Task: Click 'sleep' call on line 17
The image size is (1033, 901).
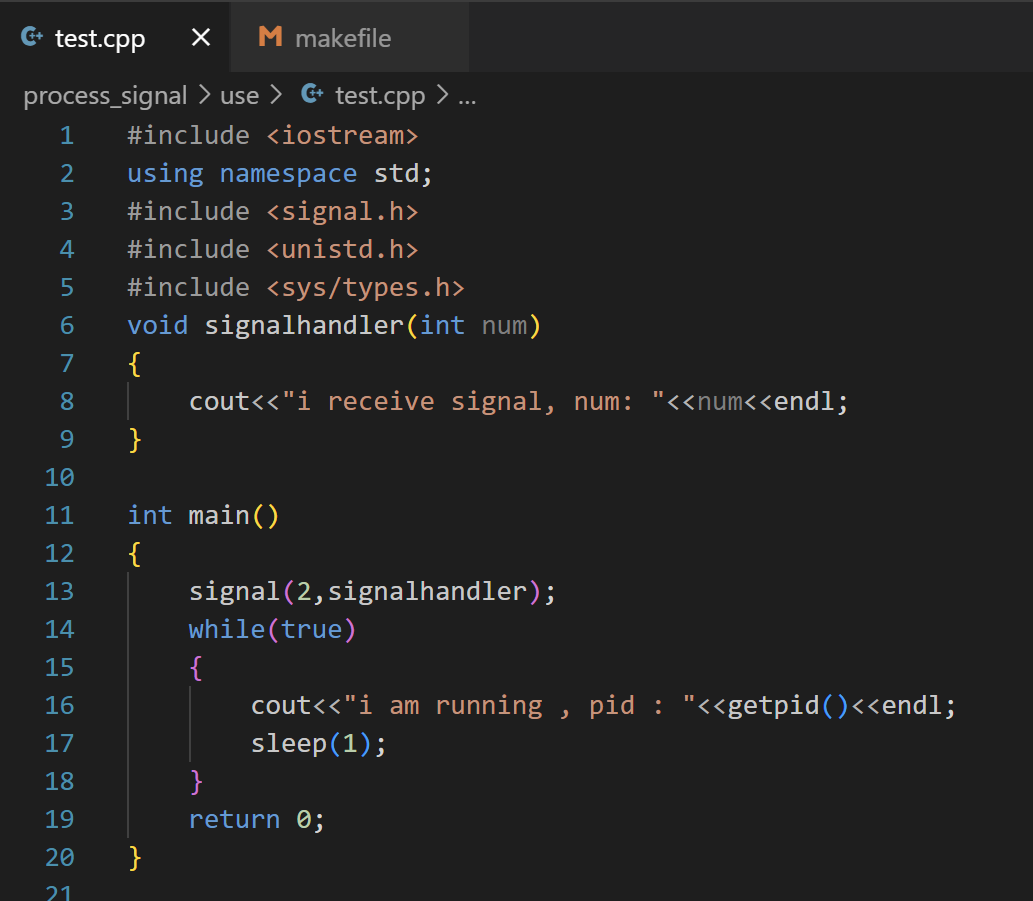Action: pyautogui.click(x=289, y=744)
